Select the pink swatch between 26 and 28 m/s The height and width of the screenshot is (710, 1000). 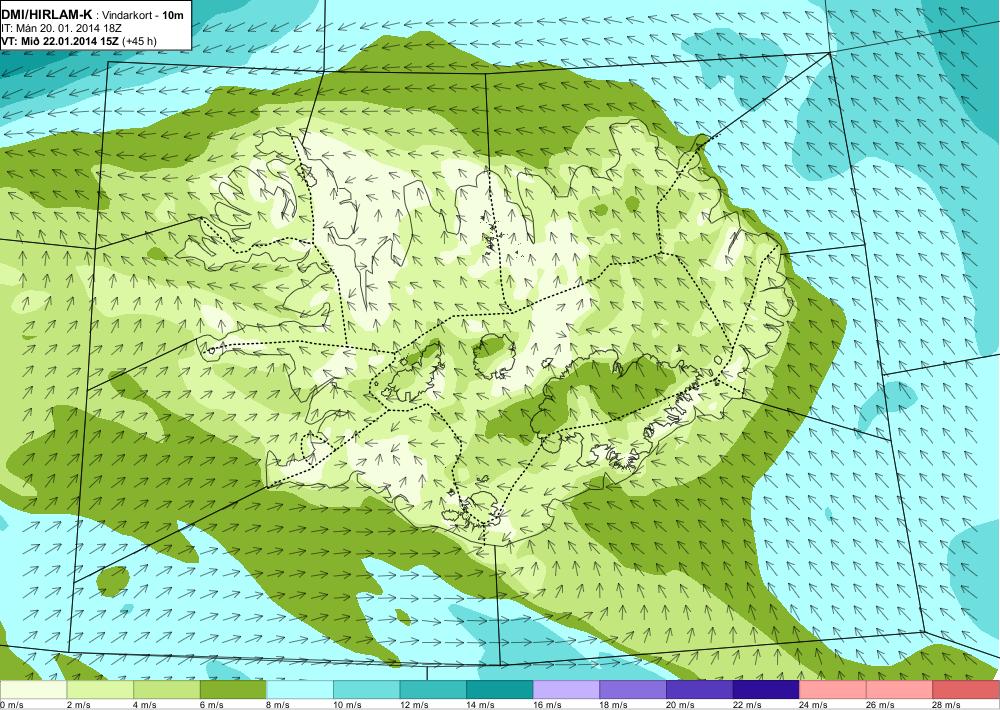(899, 690)
